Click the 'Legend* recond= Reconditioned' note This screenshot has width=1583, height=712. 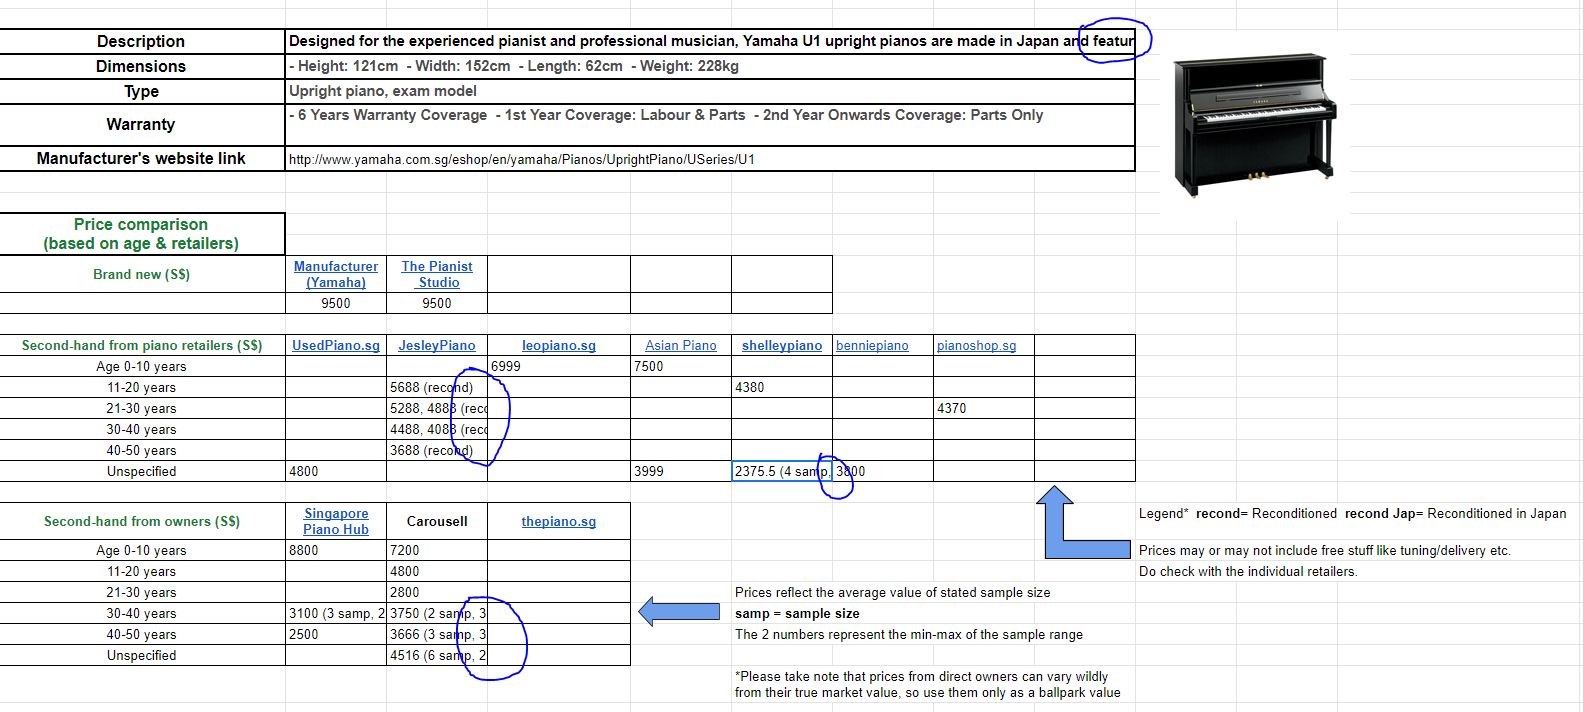(x=1352, y=513)
